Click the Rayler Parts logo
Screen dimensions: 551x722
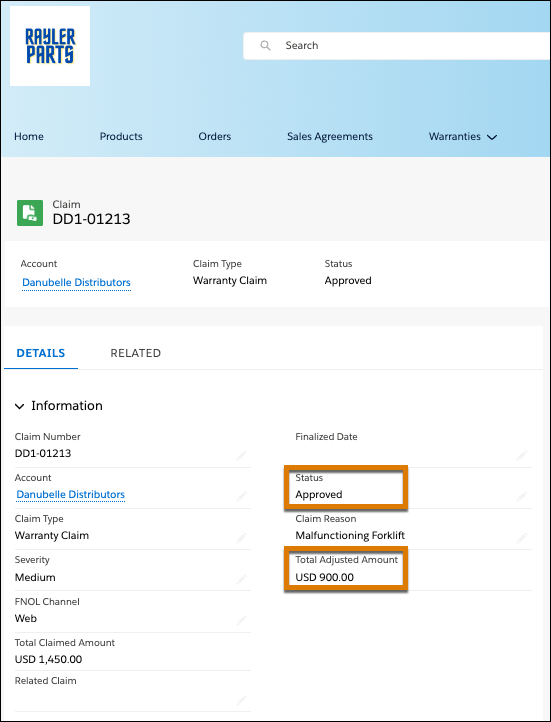point(50,46)
